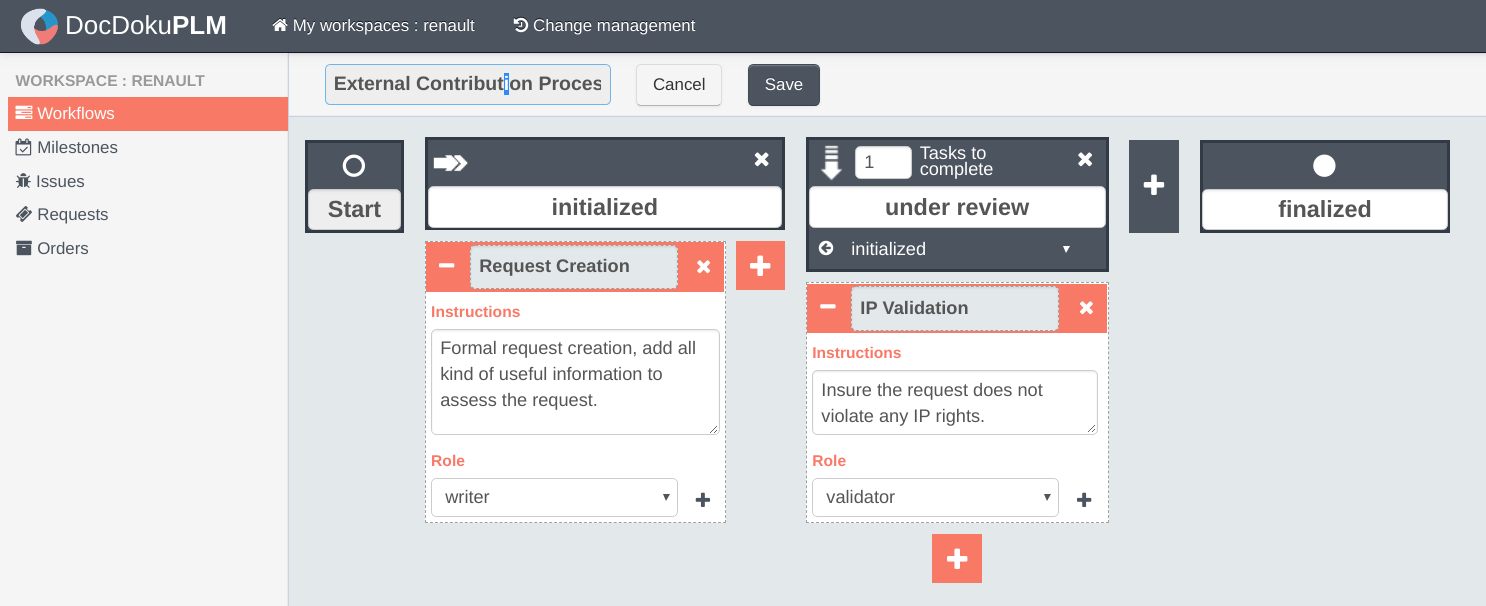Remove the initialized activity with its X icon
Viewport: 1486px width, 606px height.
point(761,160)
